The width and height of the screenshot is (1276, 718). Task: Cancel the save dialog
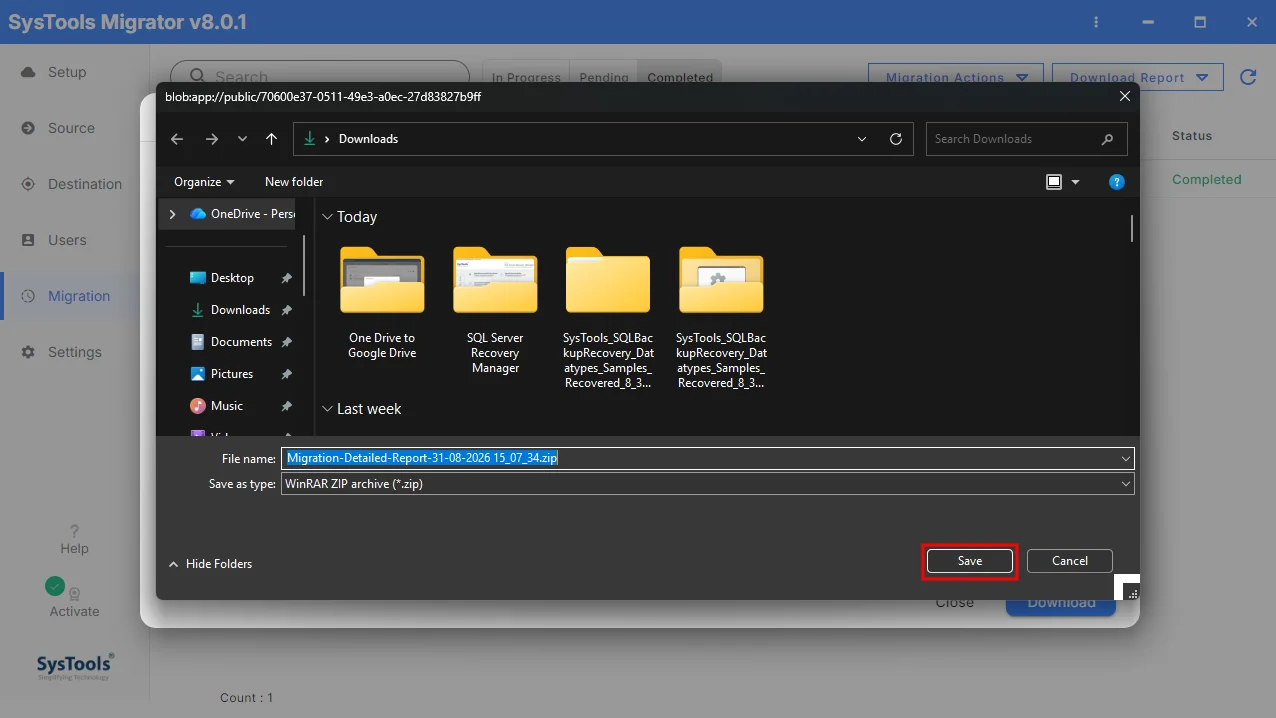point(1070,561)
